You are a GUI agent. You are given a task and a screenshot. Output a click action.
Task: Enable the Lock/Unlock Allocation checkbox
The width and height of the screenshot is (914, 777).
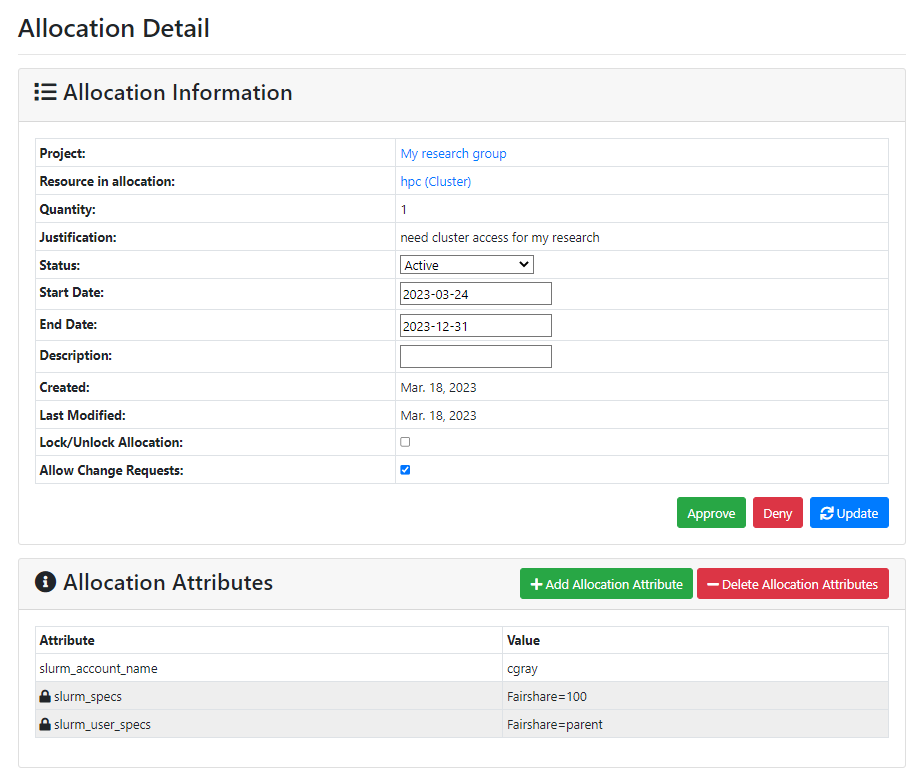pyautogui.click(x=405, y=442)
